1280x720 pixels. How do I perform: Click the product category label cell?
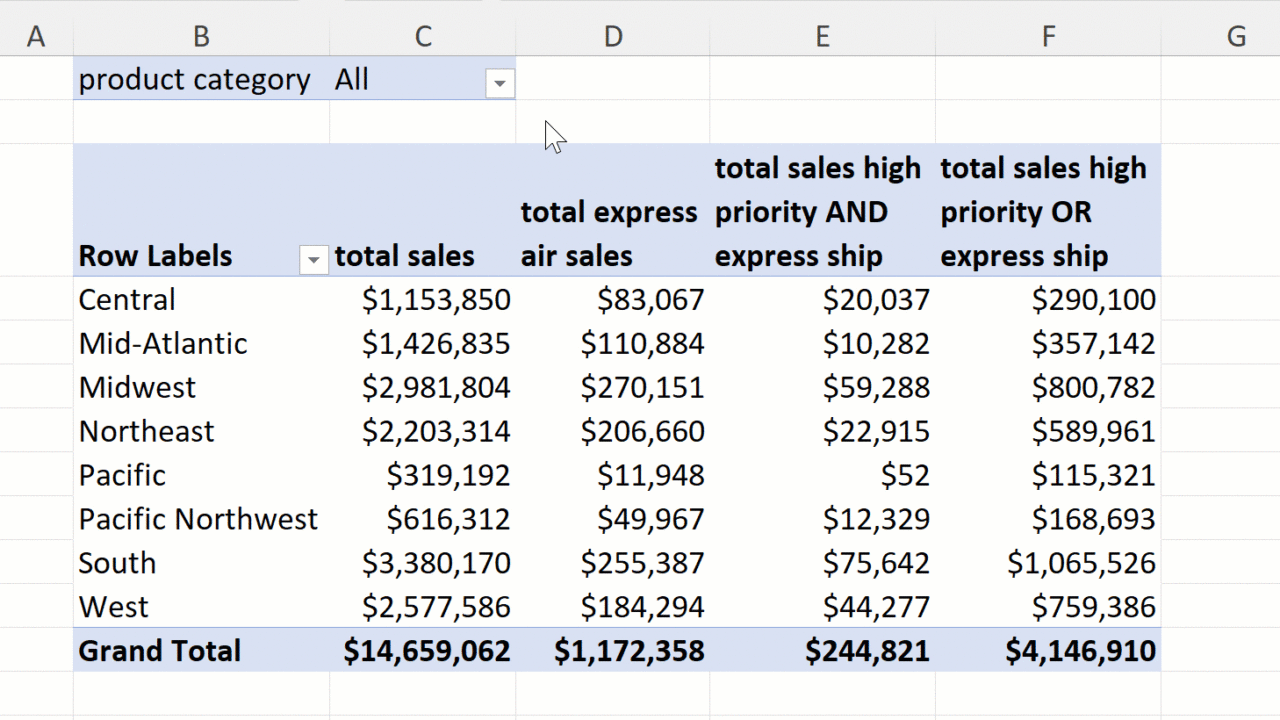[x=195, y=80]
